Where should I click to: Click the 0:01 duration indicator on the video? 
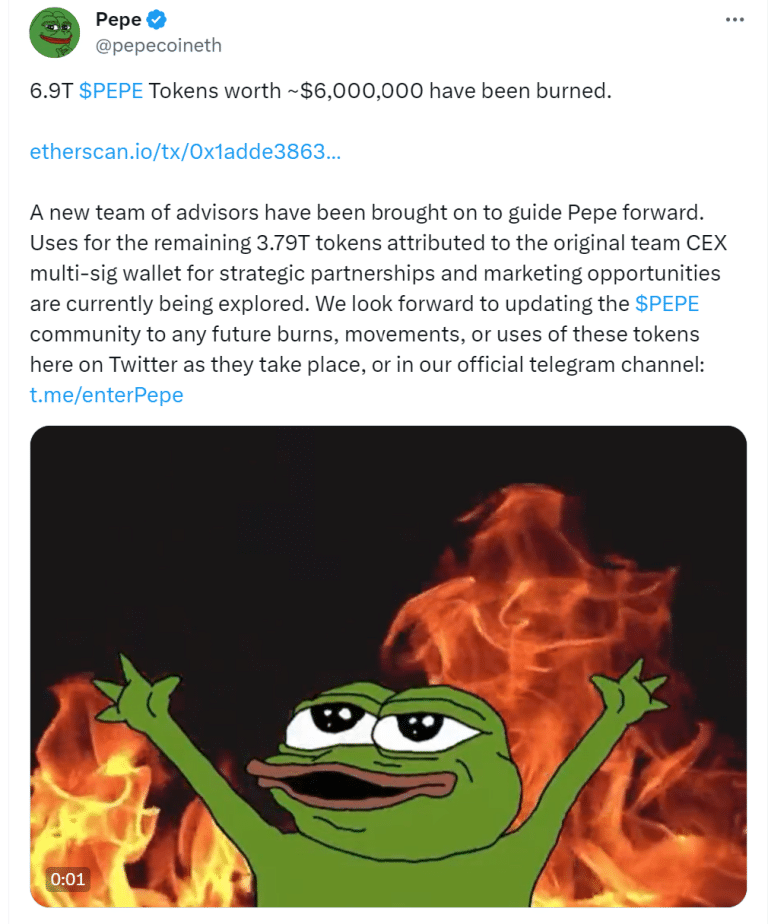coord(67,881)
